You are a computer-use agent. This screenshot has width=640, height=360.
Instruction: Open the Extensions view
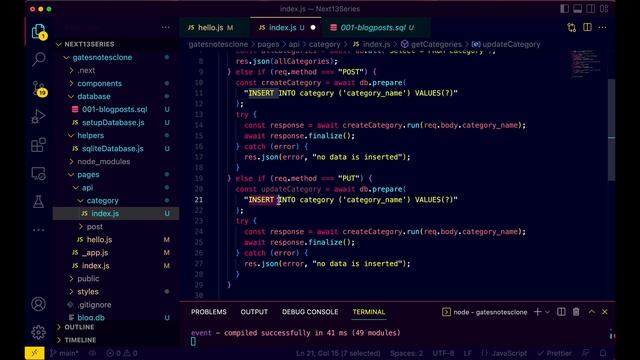point(38,145)
